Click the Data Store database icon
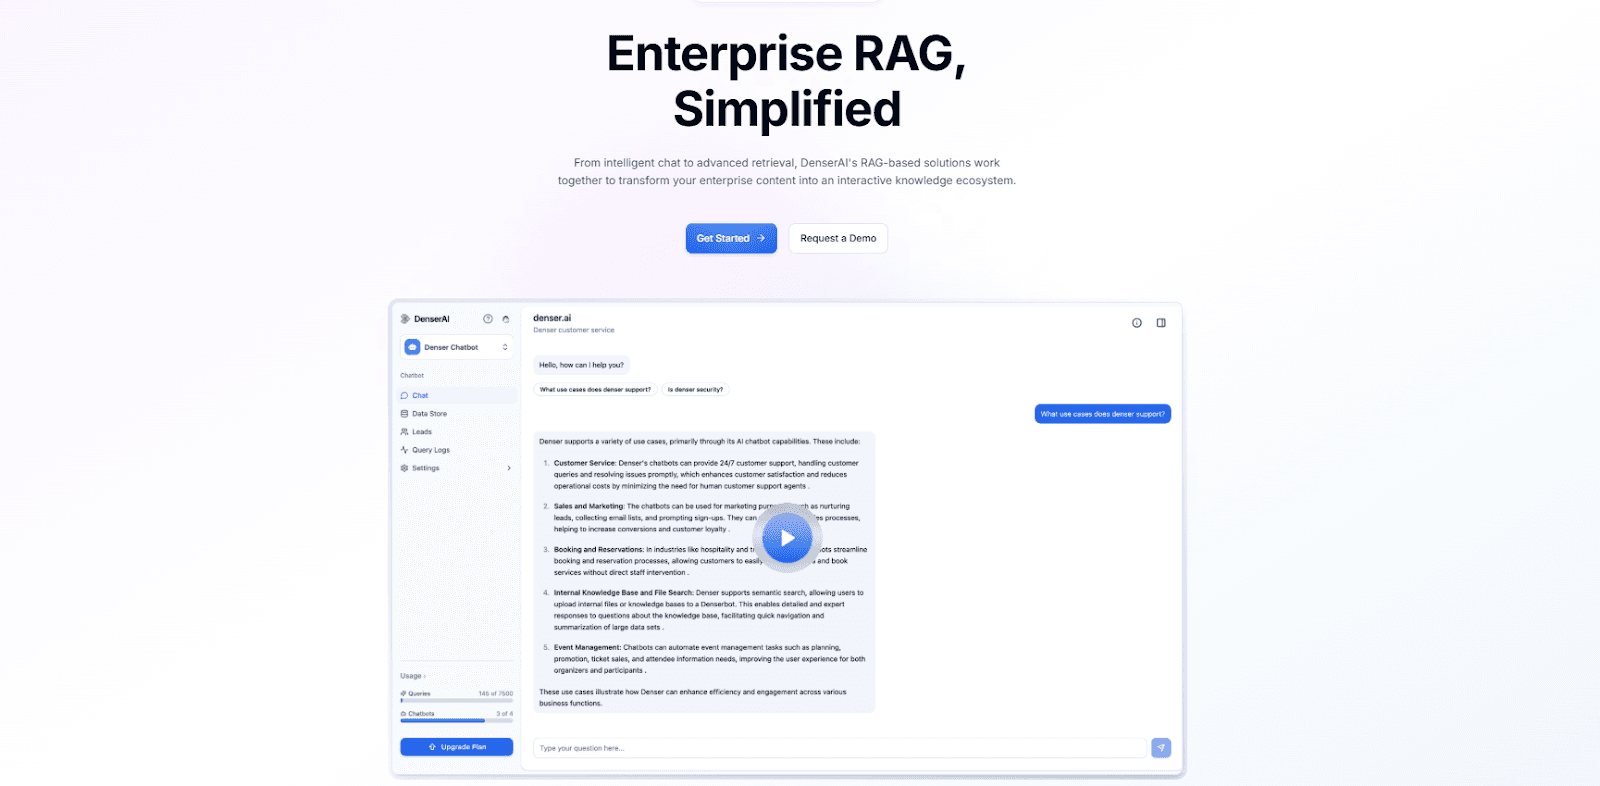The height and width of the screenshot is (786, 1600). [404, 413]
